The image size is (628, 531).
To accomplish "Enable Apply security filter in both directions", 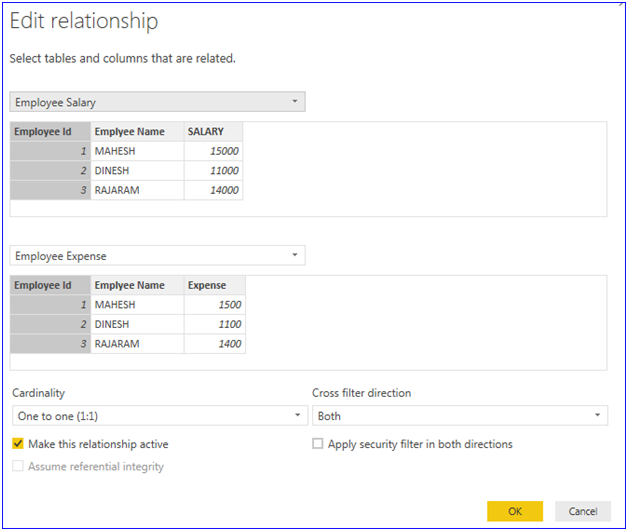I will pyautogui.click(x=319, y=444).
